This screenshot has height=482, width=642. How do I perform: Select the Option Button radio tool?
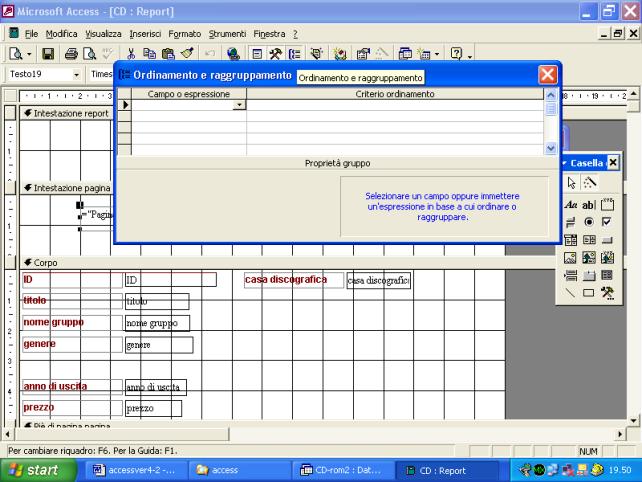[x=588, y=222]
